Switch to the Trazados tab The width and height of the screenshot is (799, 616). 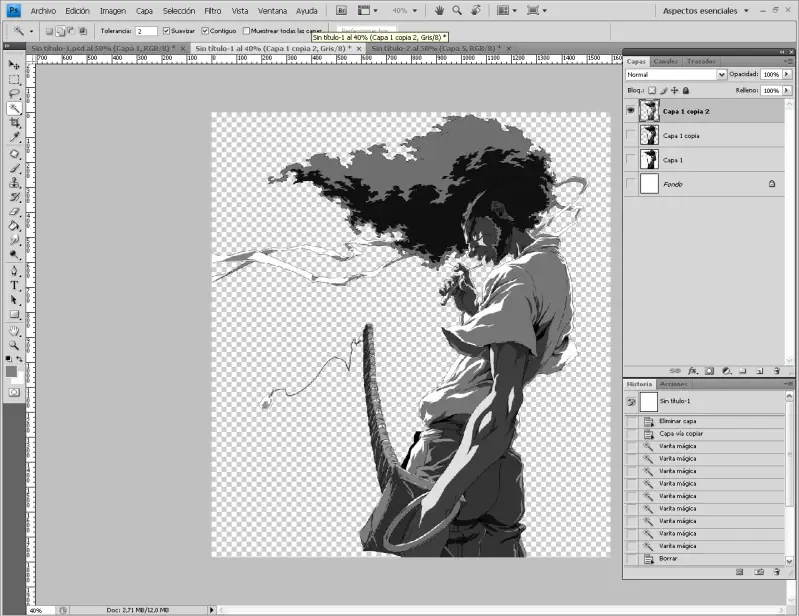point(701,61)
